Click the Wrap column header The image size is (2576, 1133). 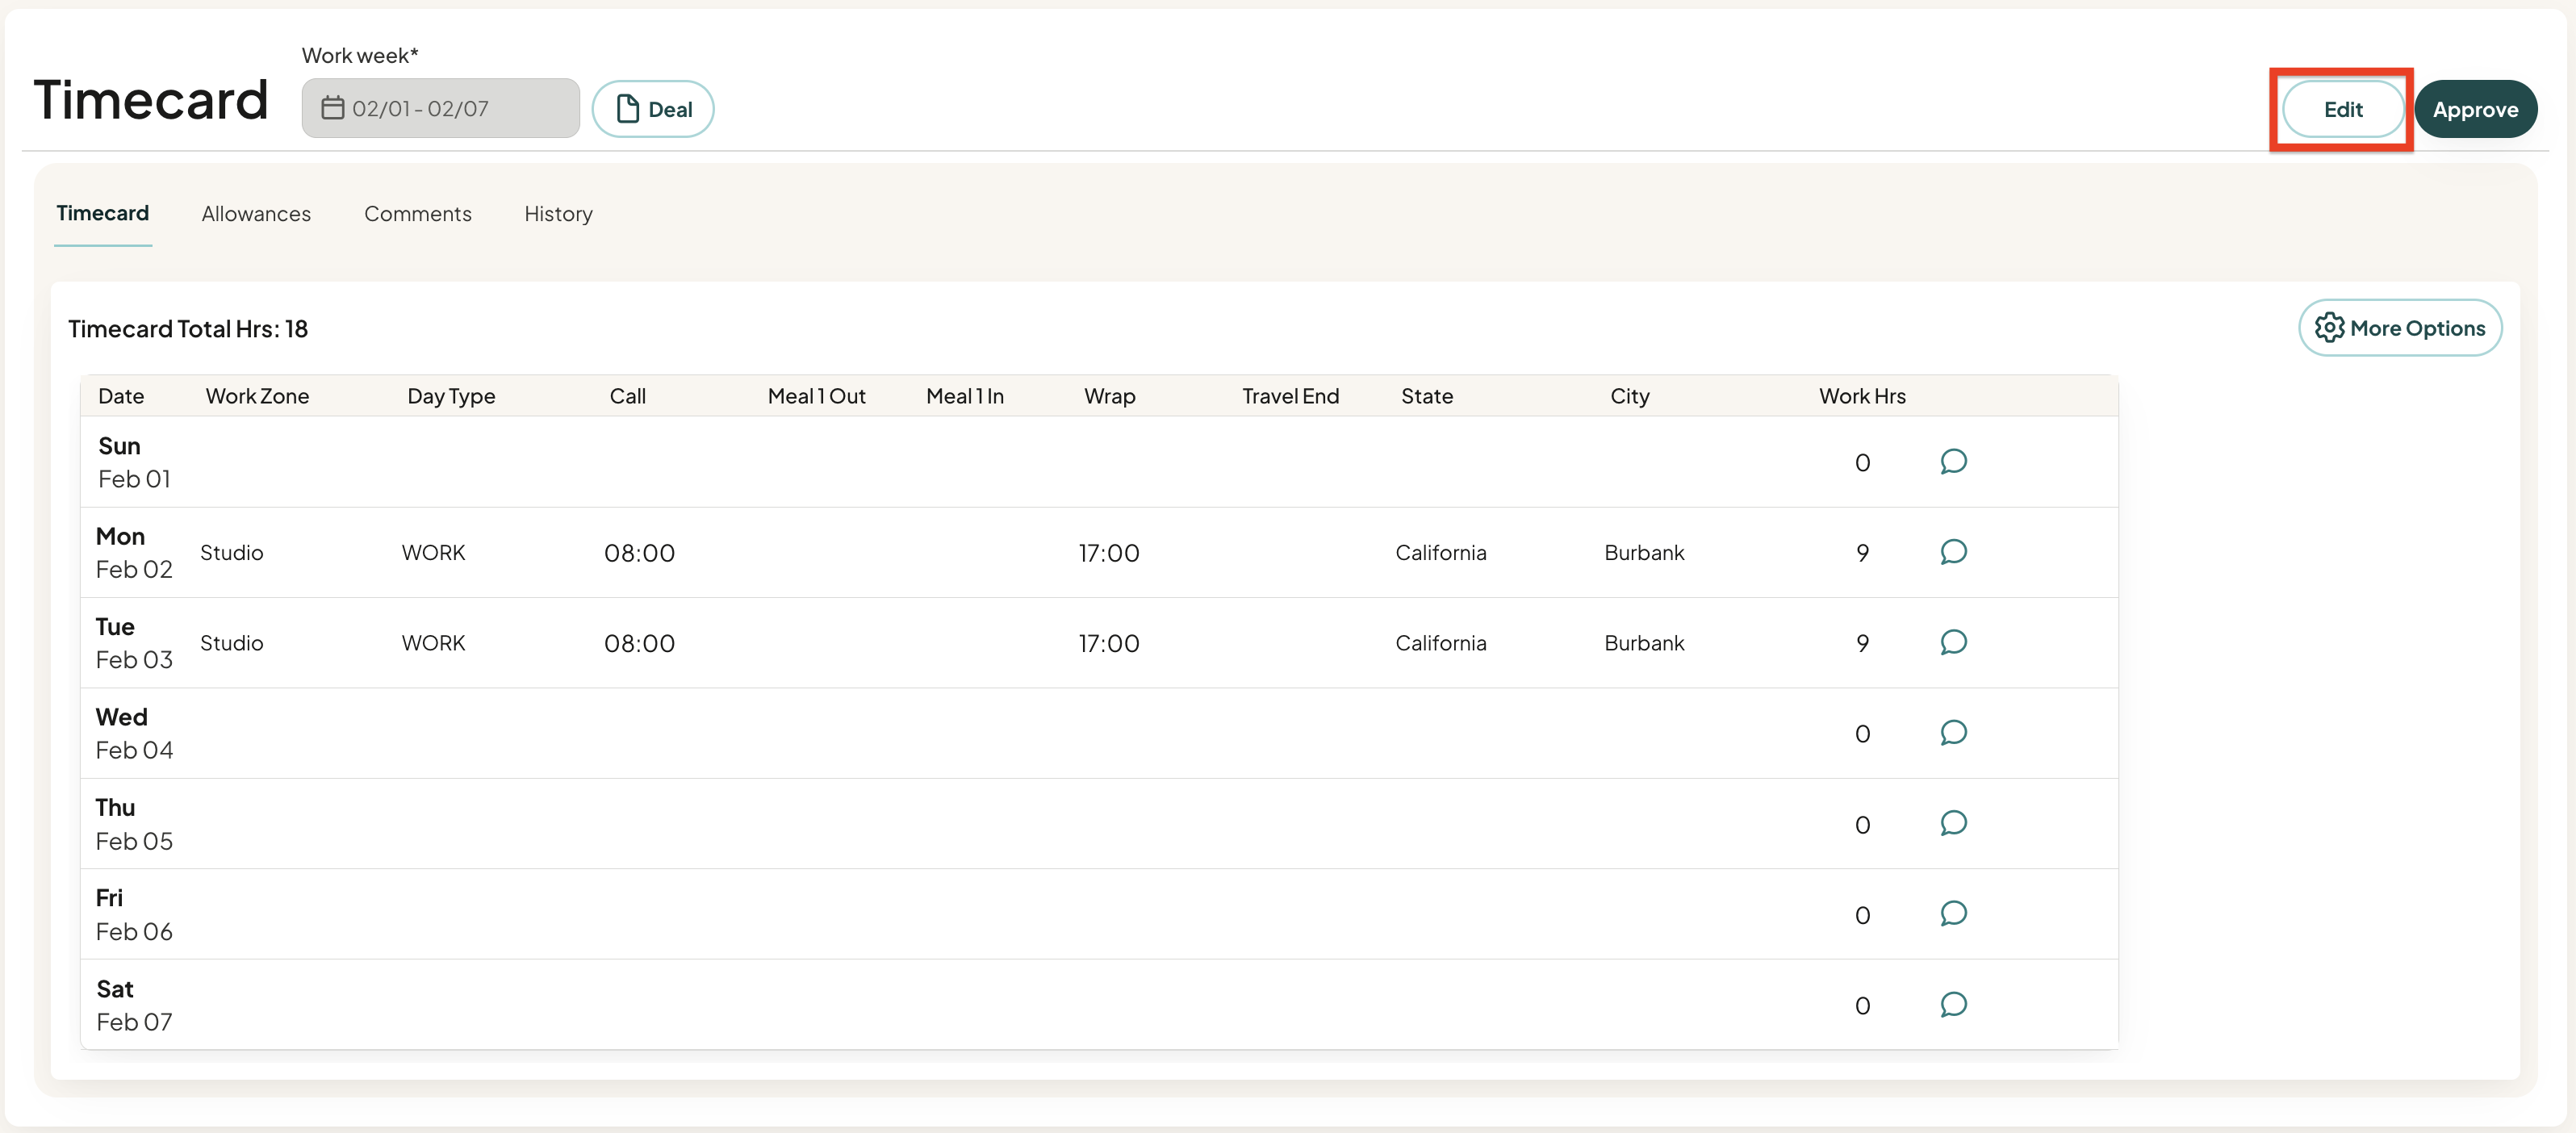click(1109, 396)
